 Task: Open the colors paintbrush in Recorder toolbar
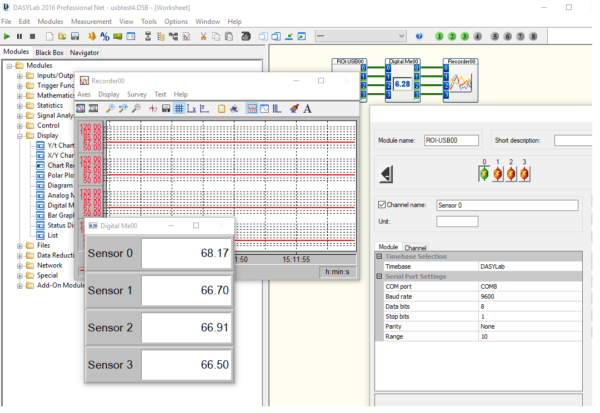tap(294, 109)
